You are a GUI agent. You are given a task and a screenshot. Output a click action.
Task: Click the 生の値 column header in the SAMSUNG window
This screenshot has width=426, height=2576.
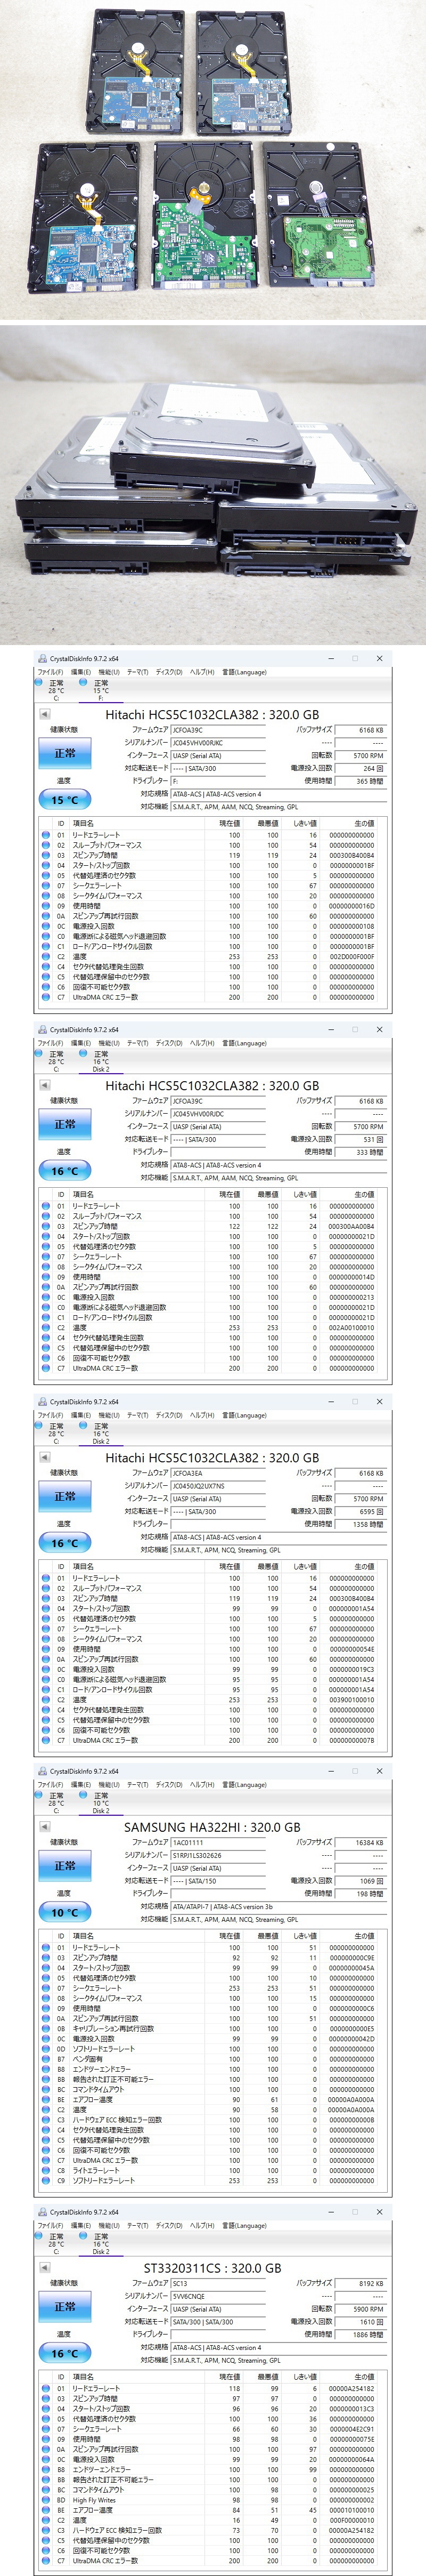pyautogui.click(x=364, y=1936)
